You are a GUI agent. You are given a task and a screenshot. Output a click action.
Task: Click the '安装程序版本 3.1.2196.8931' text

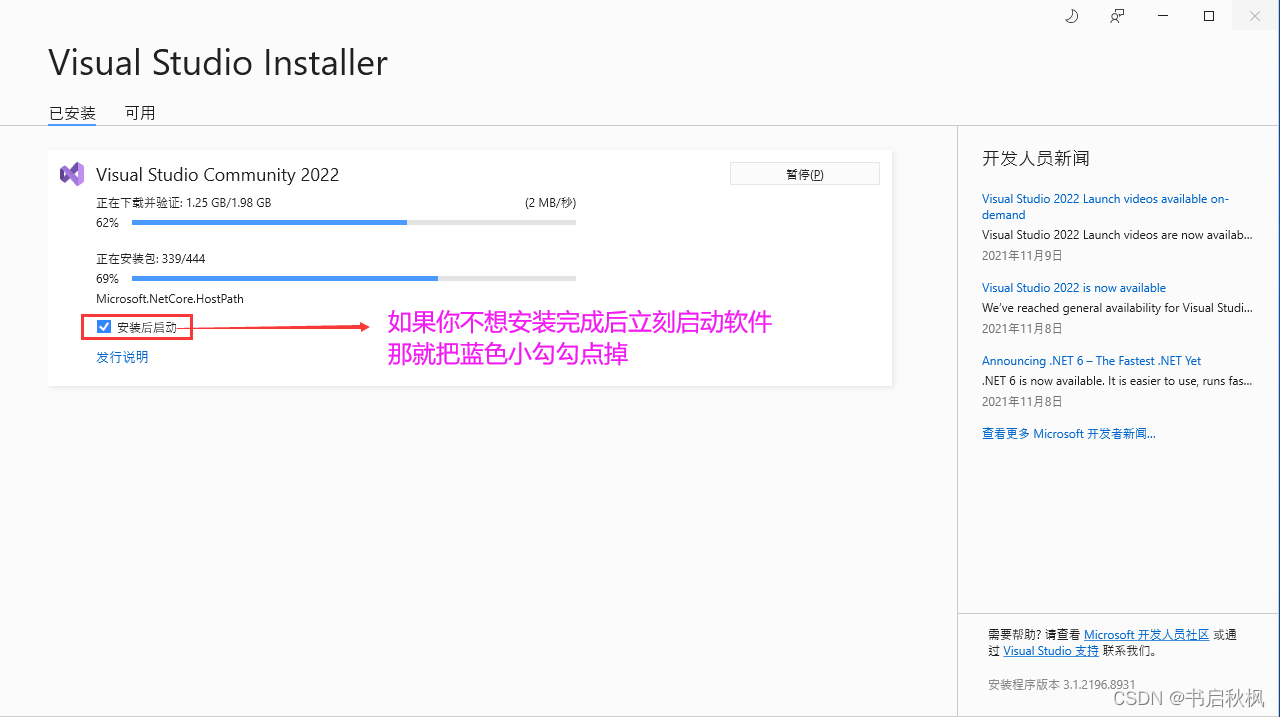coord(1062,685)
